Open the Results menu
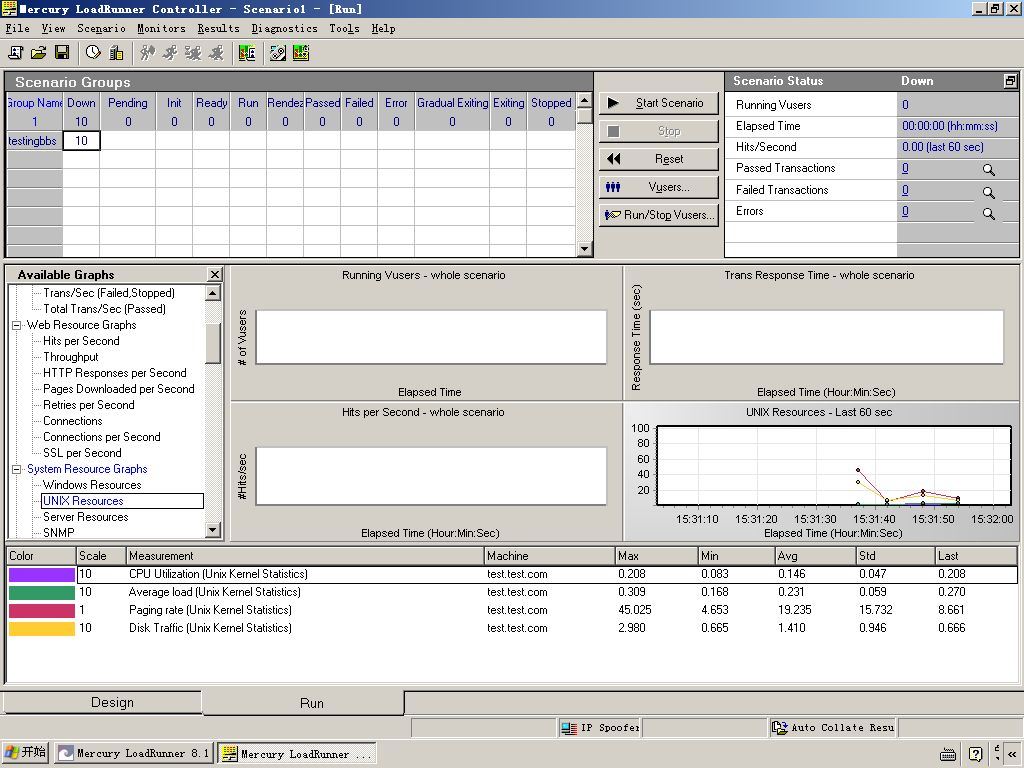Viewport: 1024px width, 768px height. [218, 28]
